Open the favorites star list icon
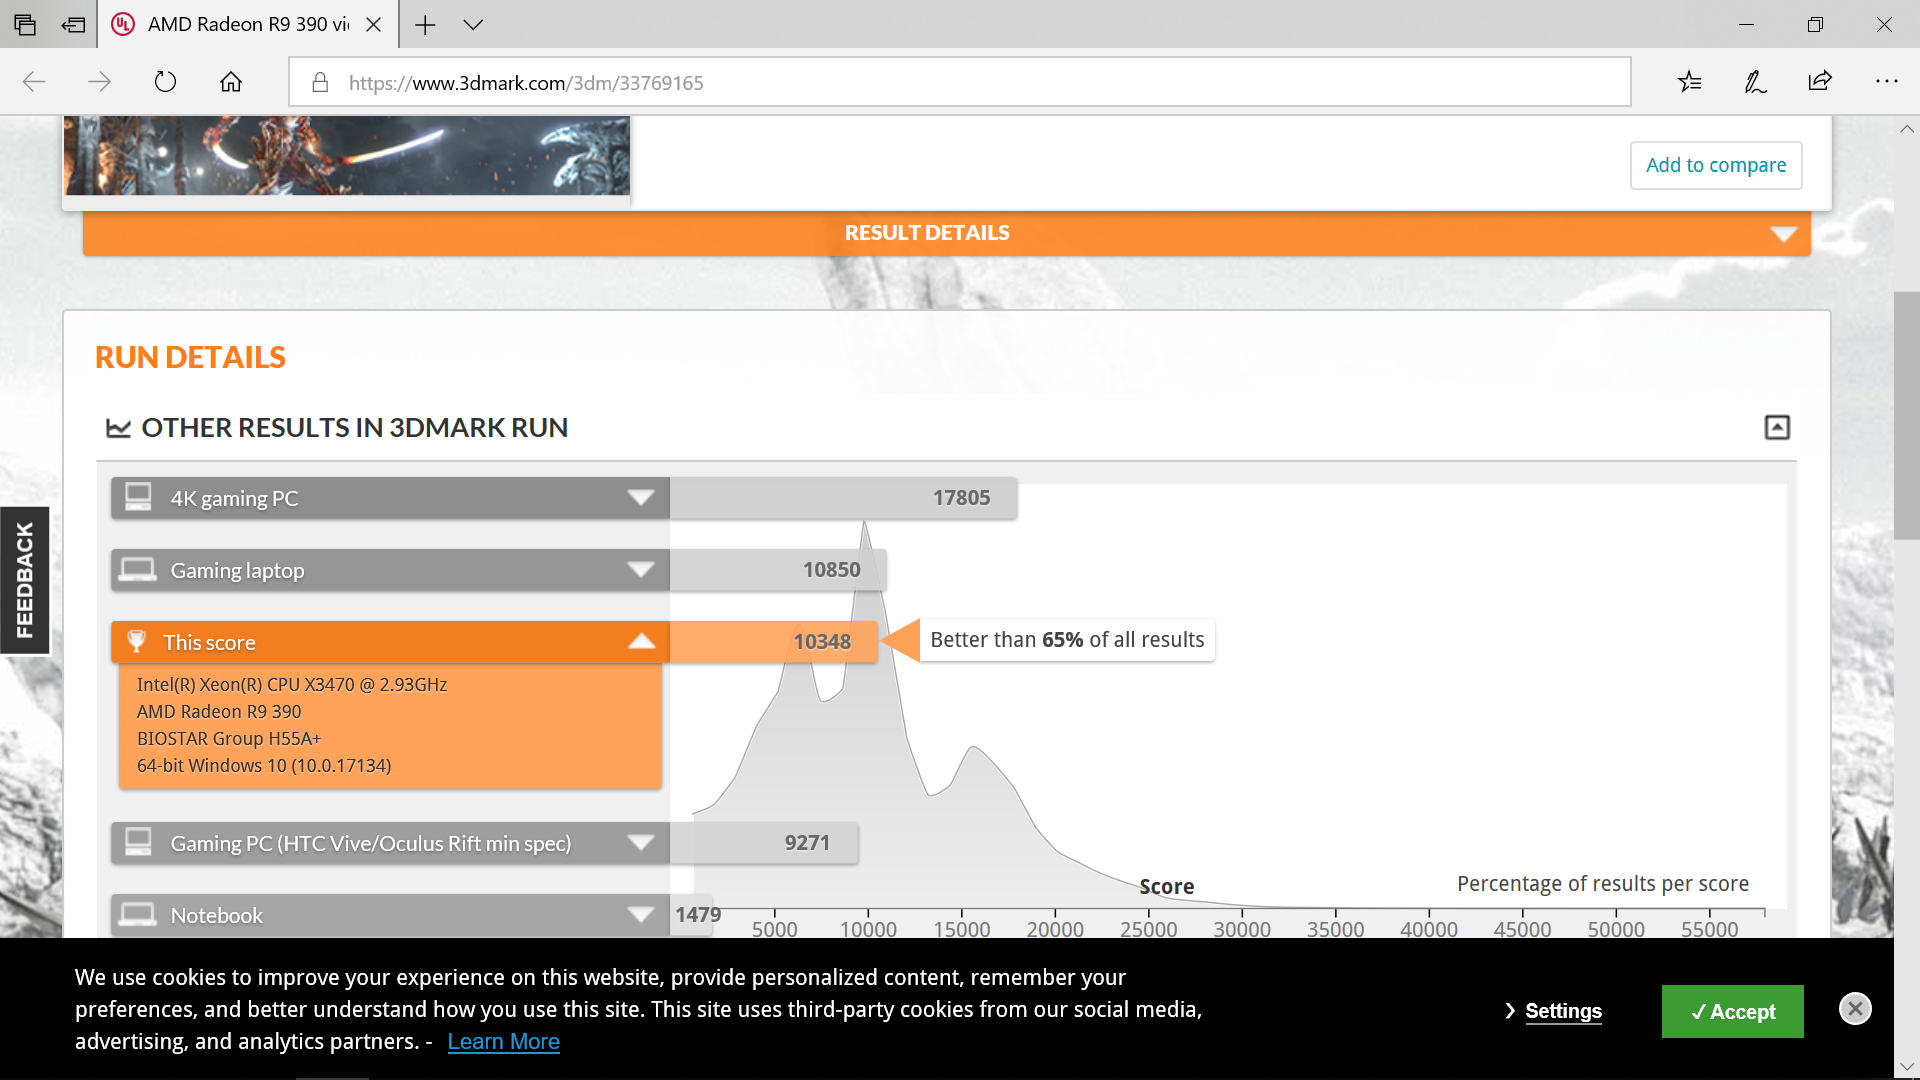 click(1689, 82)
